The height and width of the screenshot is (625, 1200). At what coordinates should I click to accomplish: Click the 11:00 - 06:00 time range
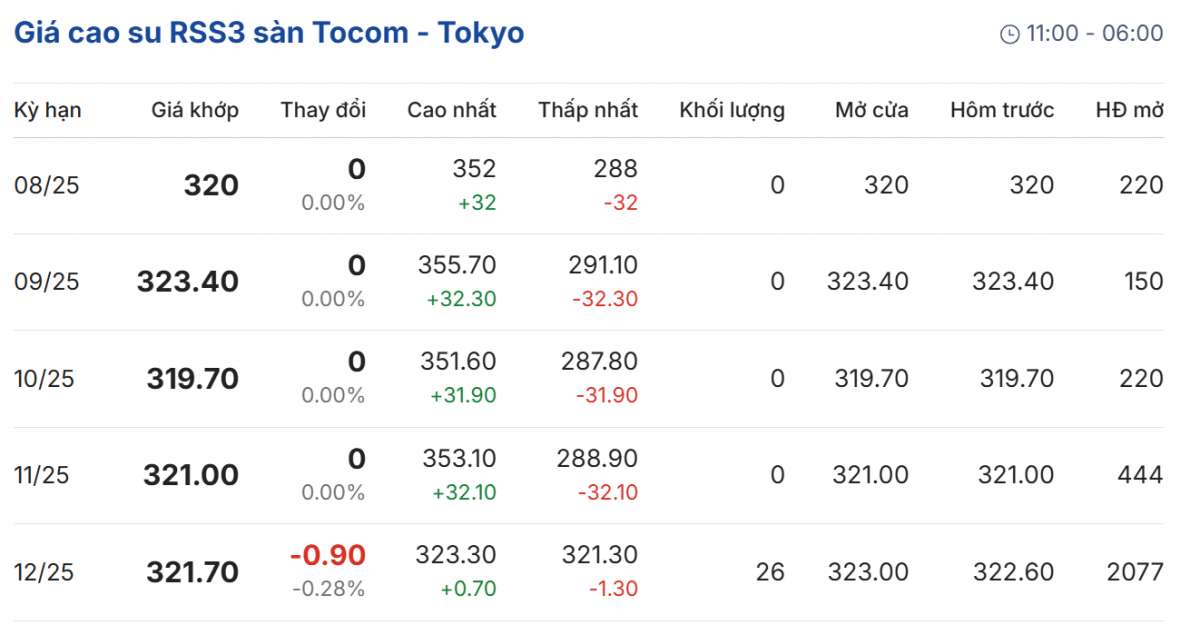tap(1095, 34)
